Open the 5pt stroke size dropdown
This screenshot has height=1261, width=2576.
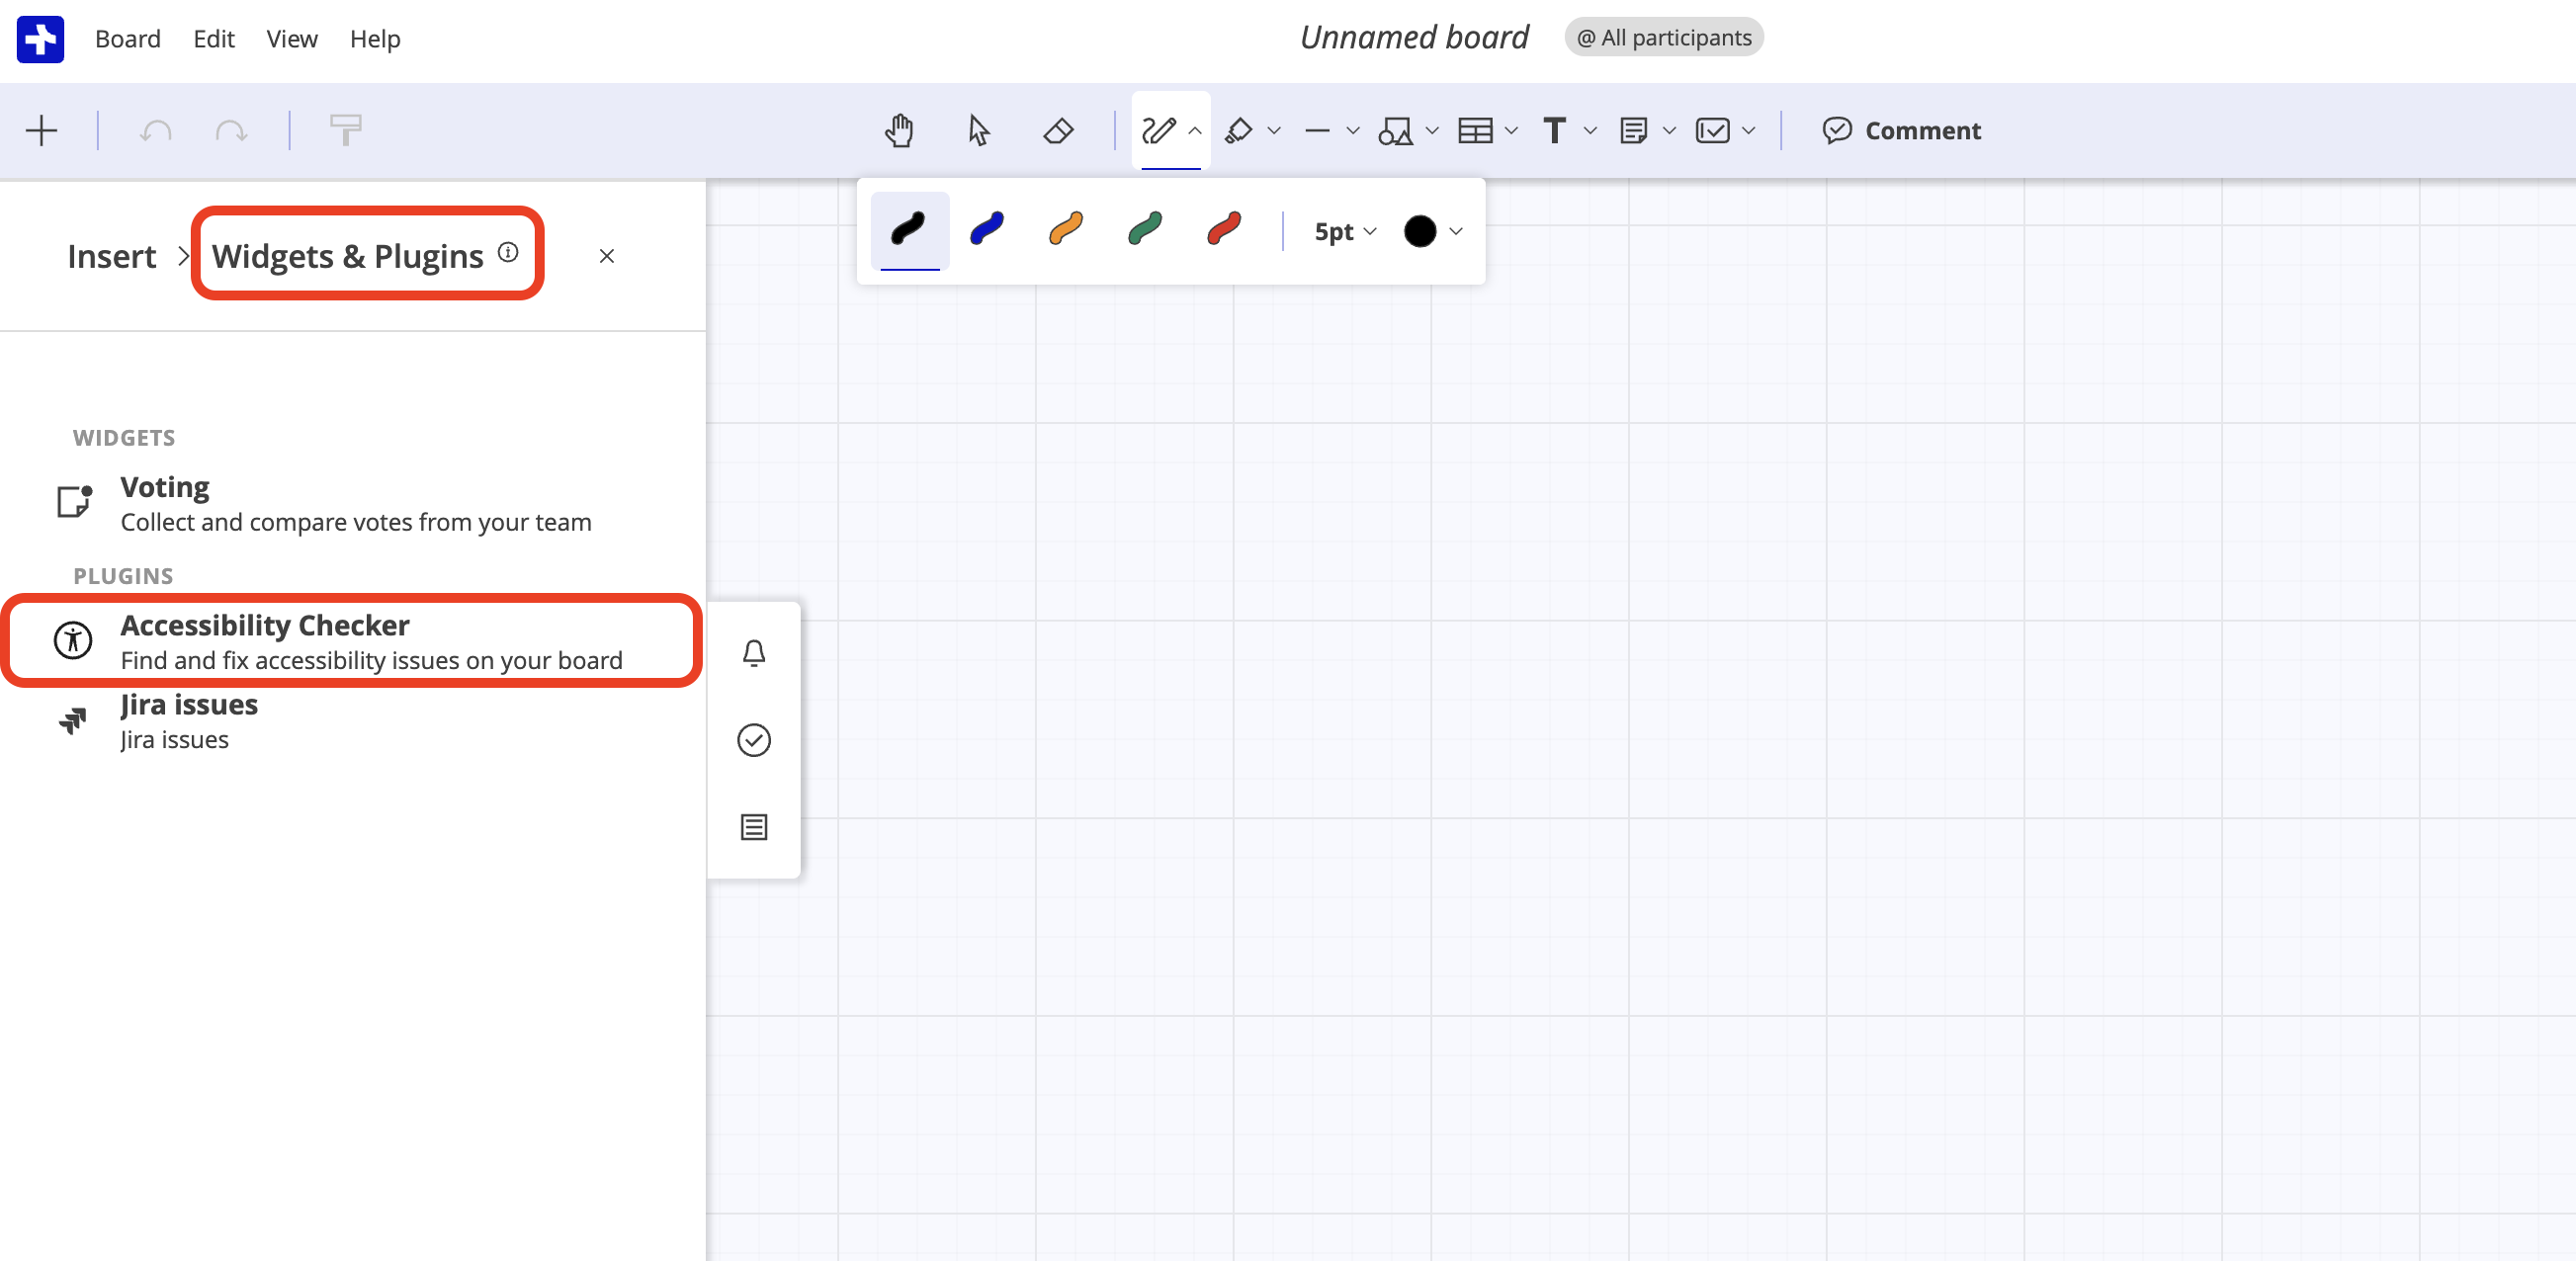[x=1345, y=232]
